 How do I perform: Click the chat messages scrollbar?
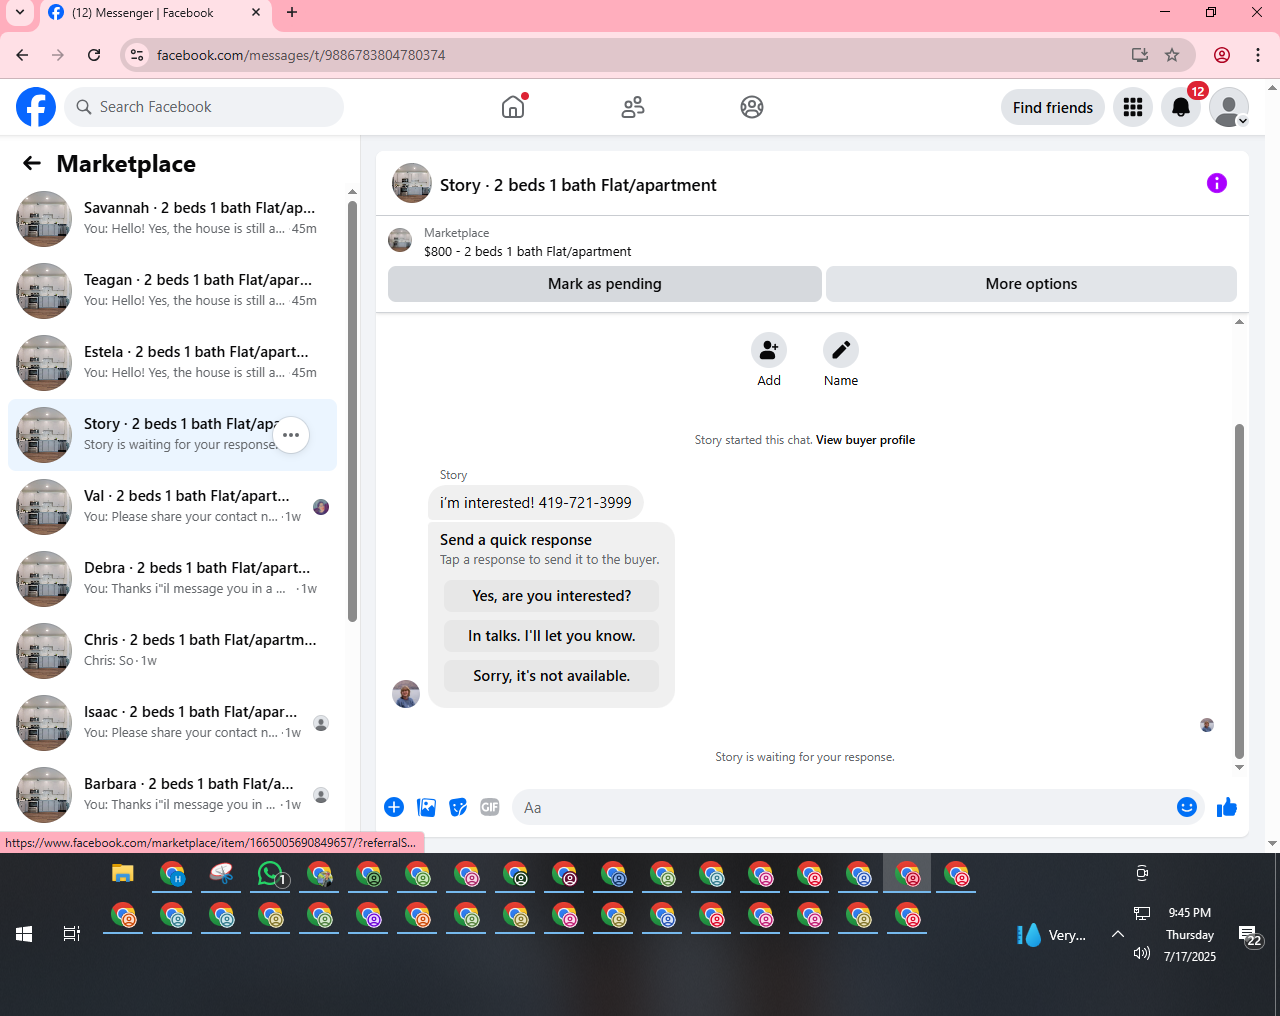click(x=1239, y=590)
